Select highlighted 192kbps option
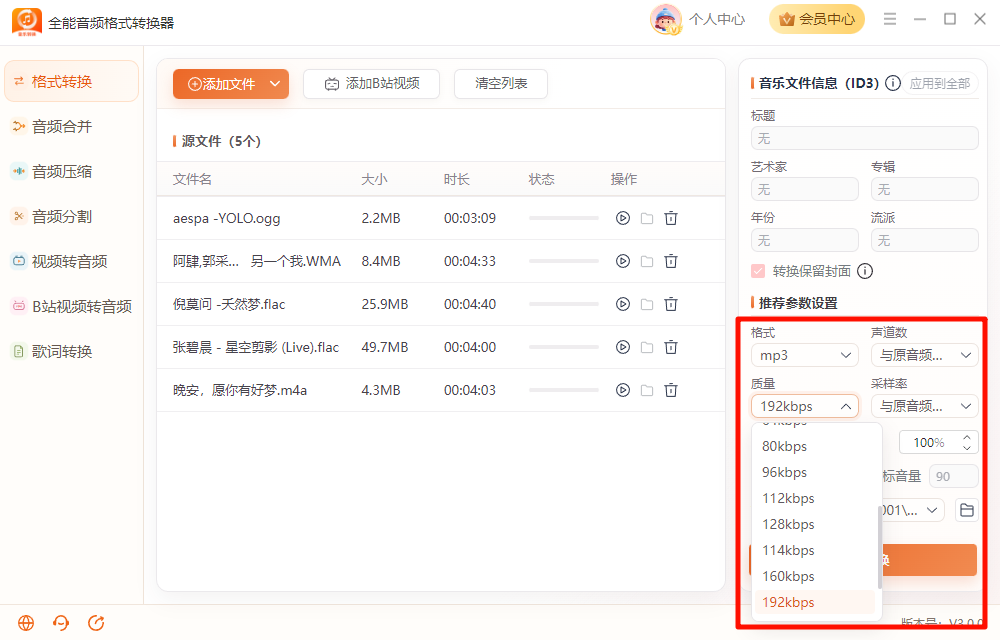1000x640 pixels. tap(814, 602)
